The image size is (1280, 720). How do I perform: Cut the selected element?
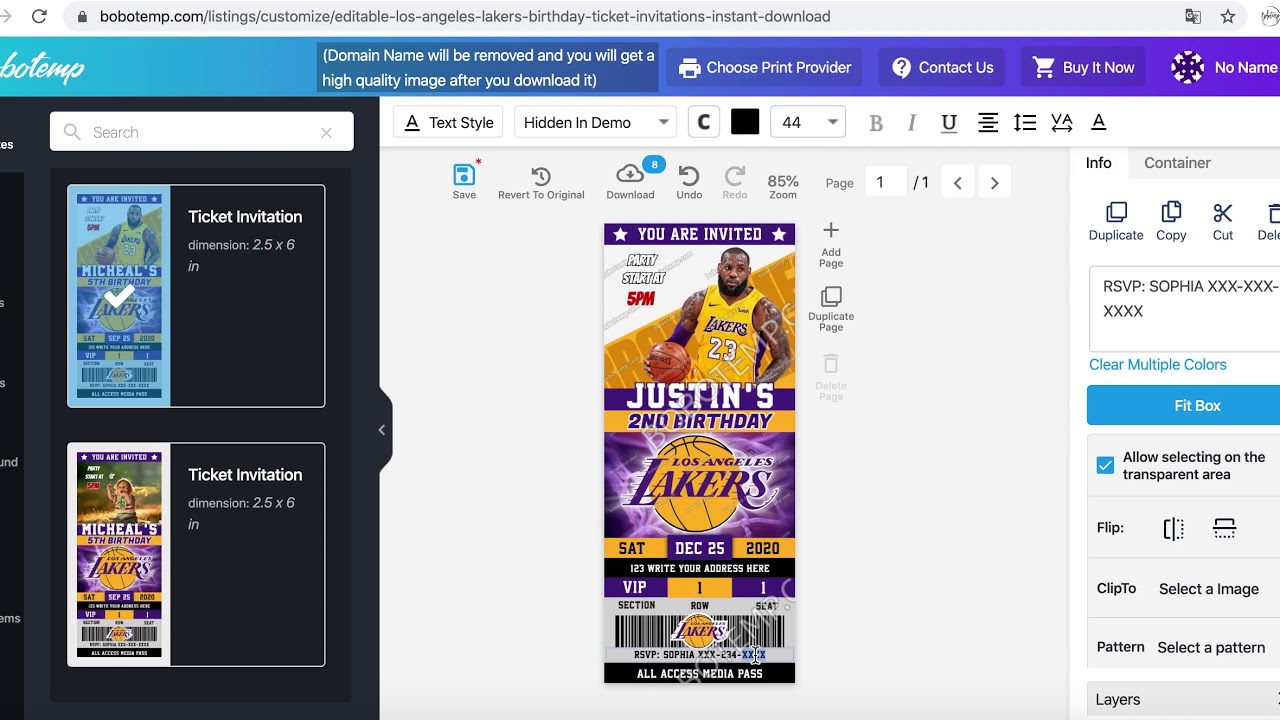1223,222
